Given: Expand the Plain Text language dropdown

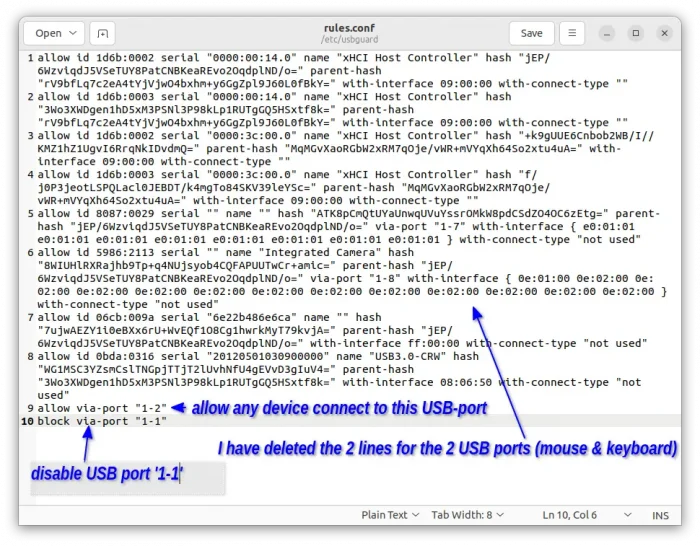Looking at the screenshot, I should pyautogui.click(x=391, y=515).
